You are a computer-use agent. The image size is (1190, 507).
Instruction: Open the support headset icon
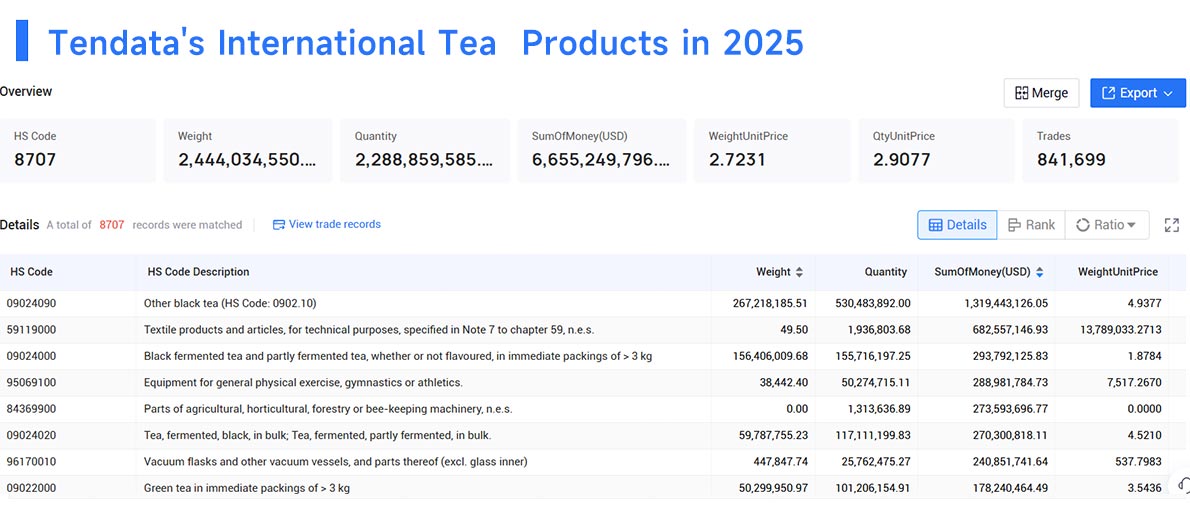click(x=1183, y=484)
